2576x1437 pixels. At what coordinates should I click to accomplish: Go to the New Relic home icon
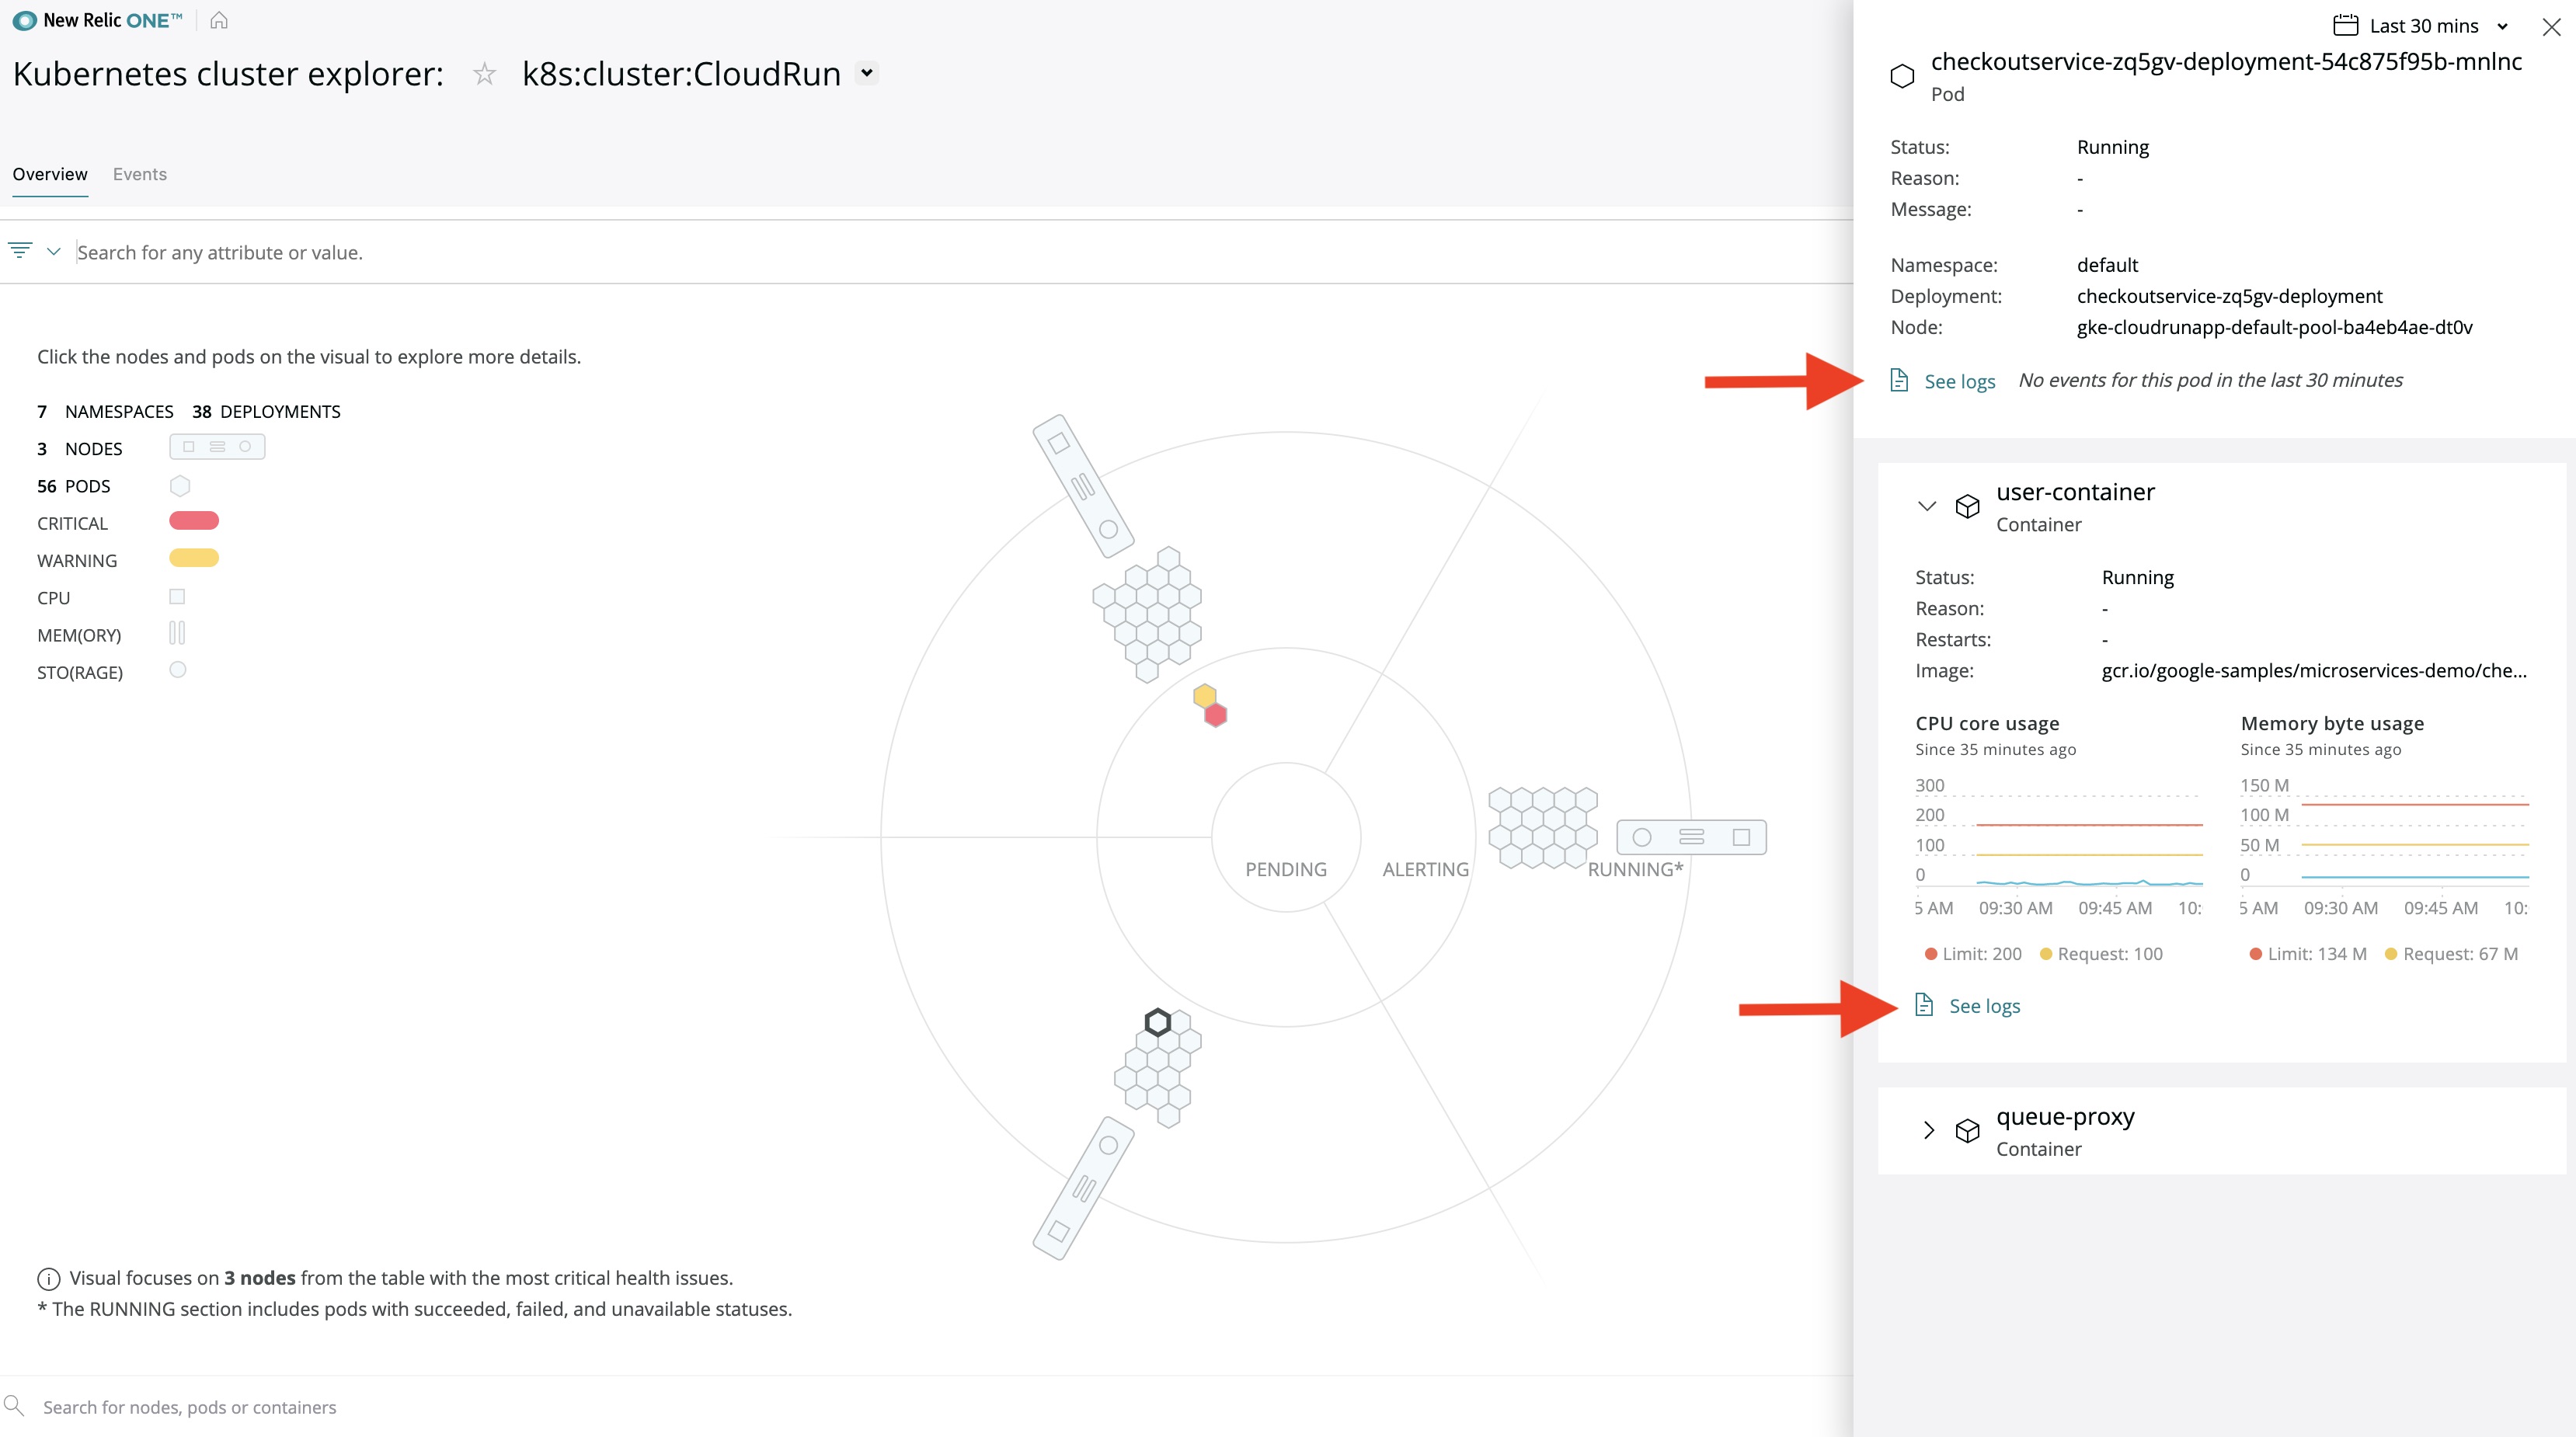pyautogui.click(x=219, y=20)
